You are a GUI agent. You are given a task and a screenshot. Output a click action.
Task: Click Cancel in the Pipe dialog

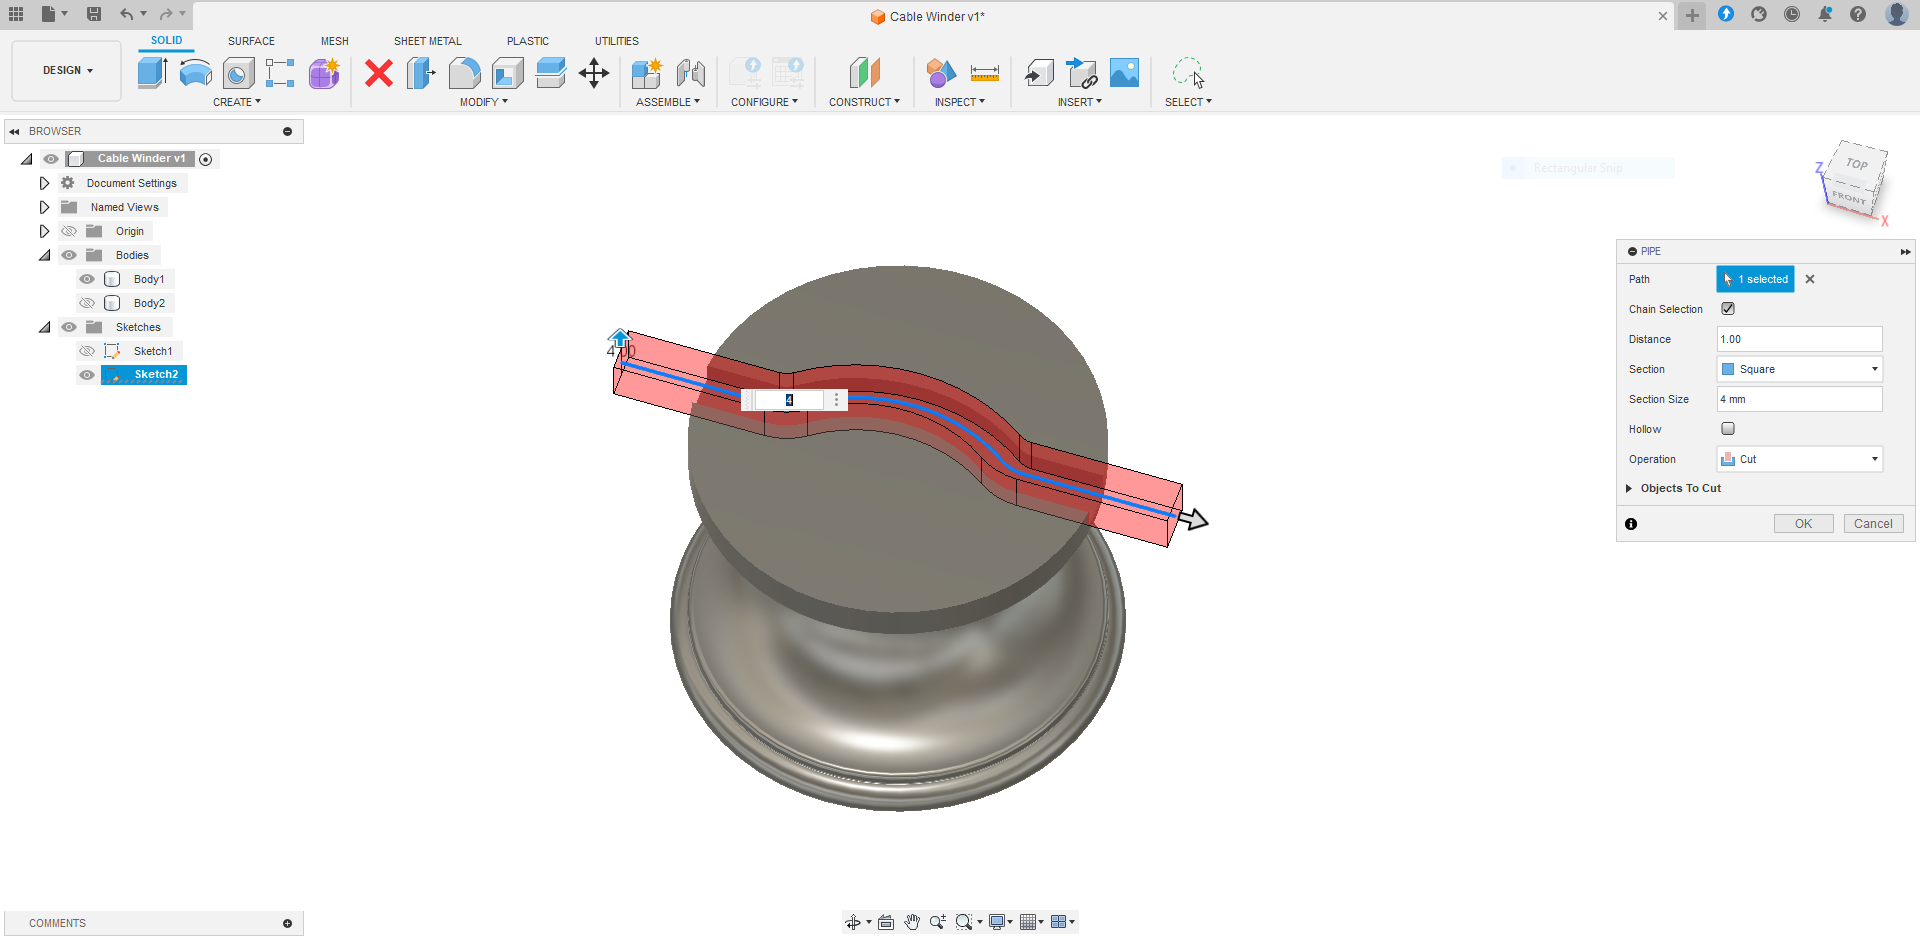1873,524
